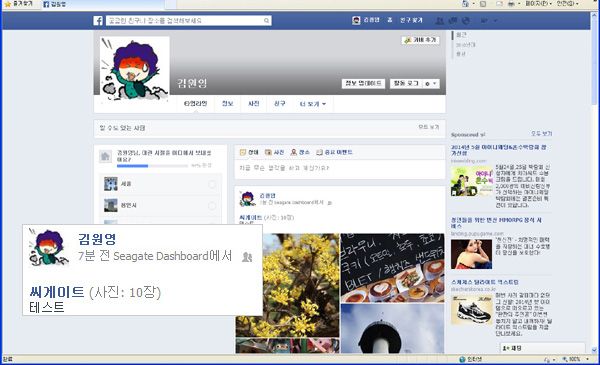Click the browser favorites star icon
This screenshot has height=365, width=600.
pyautogui.click(x=8, y=4)
